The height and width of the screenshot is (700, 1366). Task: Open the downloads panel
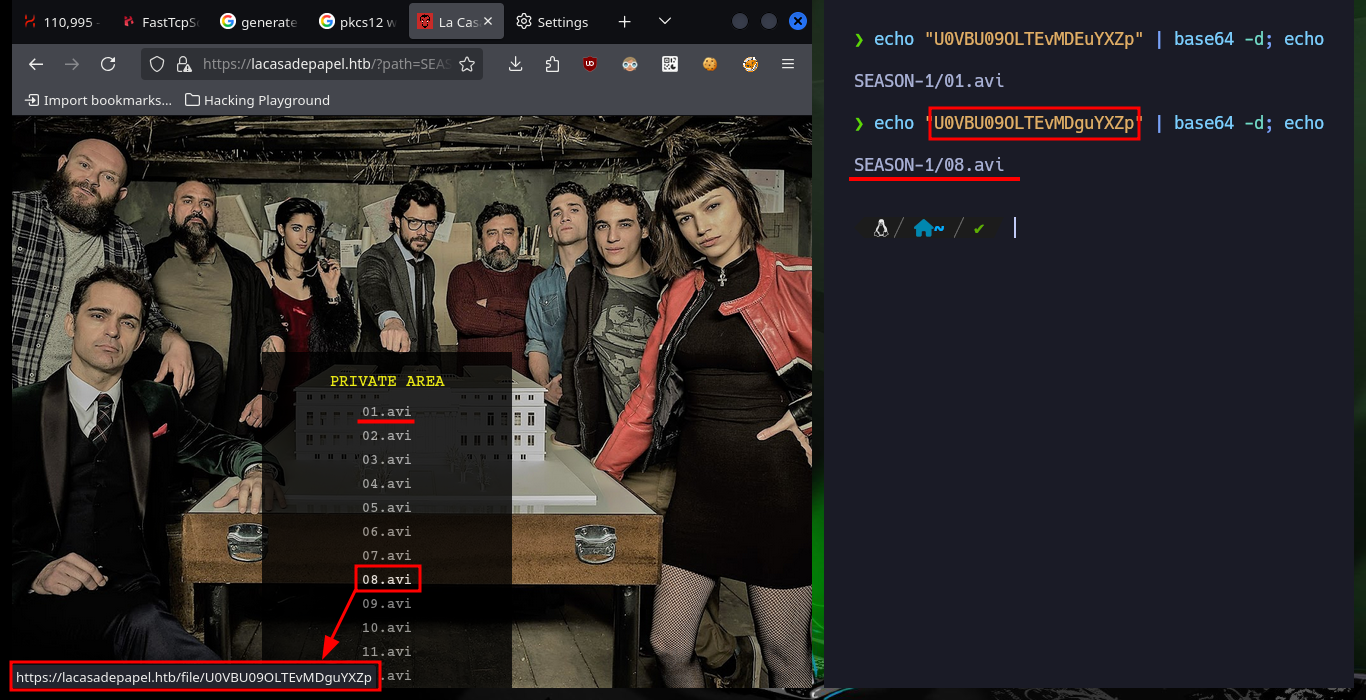click(x=516, y=64)
